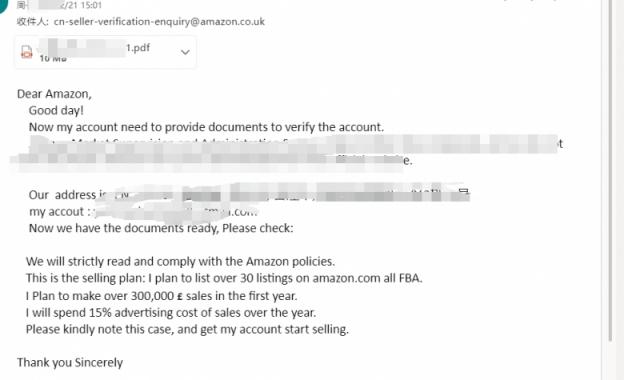Click the 'Good day!' line
The image size is (624, 380).
[x=56, y=111]
